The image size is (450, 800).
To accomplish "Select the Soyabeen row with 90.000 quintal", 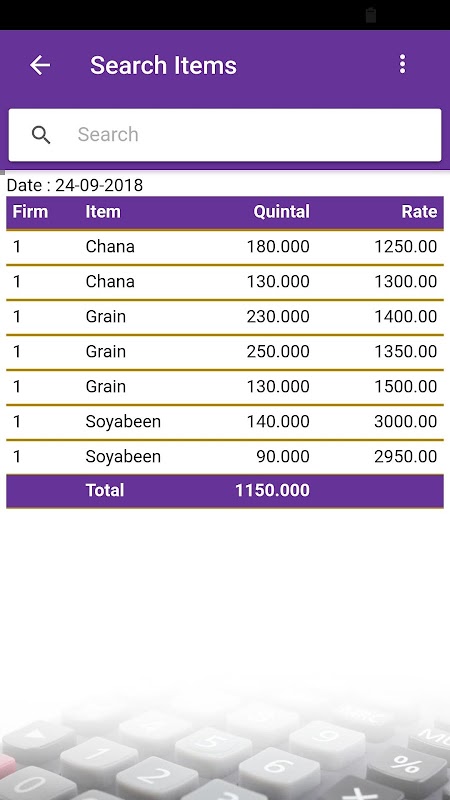I will [x=225, y=457].
